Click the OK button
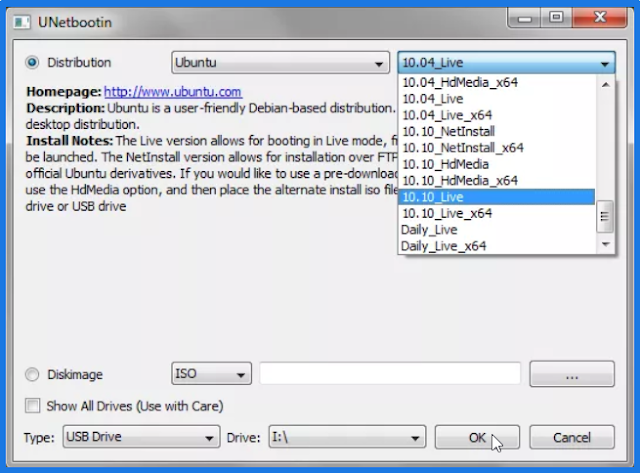 [477, 437]
